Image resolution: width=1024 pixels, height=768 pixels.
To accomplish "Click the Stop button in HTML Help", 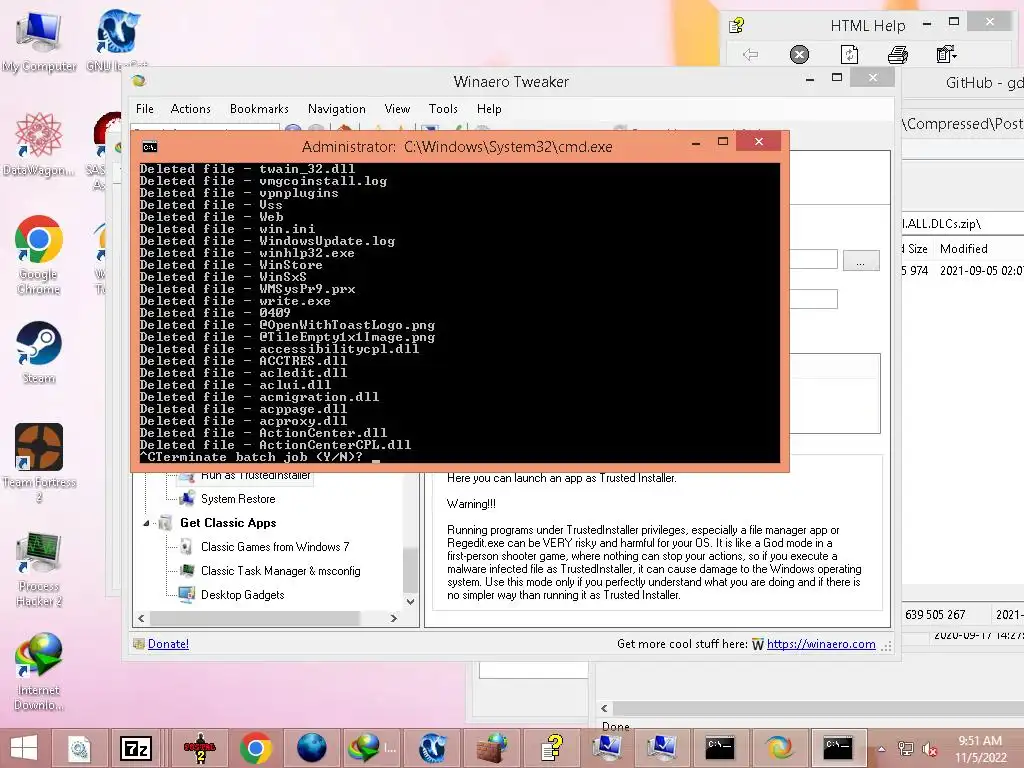I will pyautogui.click(x=799, y=54).
